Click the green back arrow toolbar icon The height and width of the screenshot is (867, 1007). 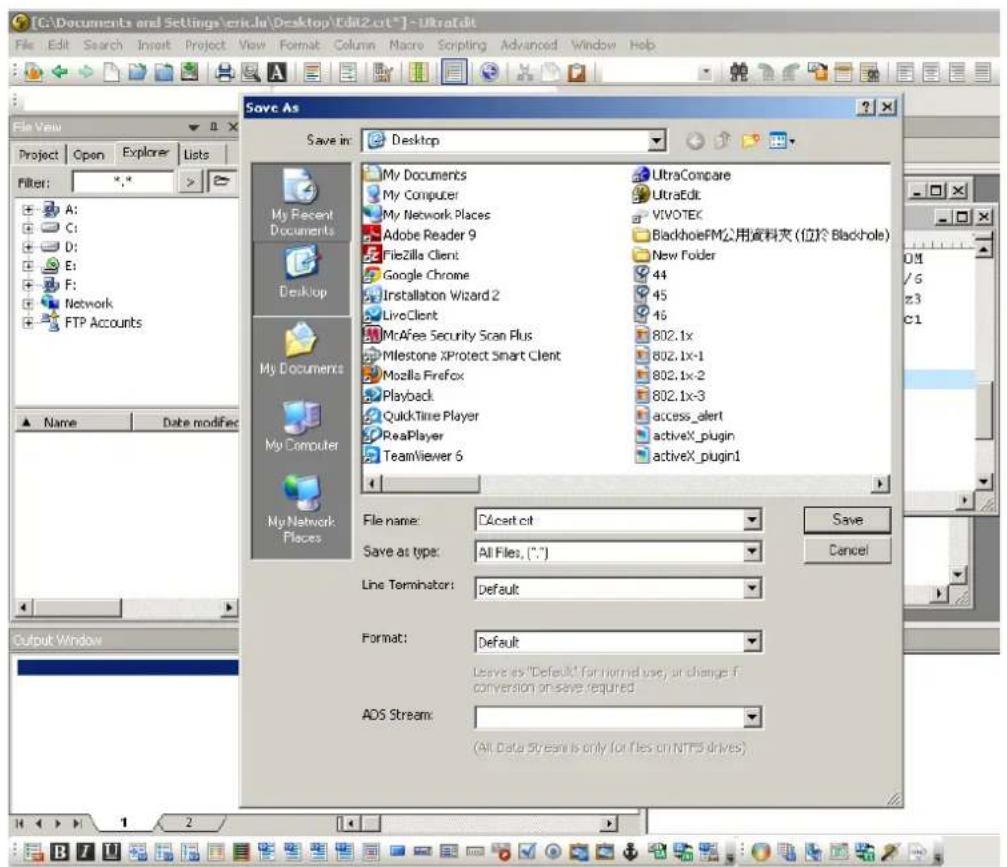60,72
